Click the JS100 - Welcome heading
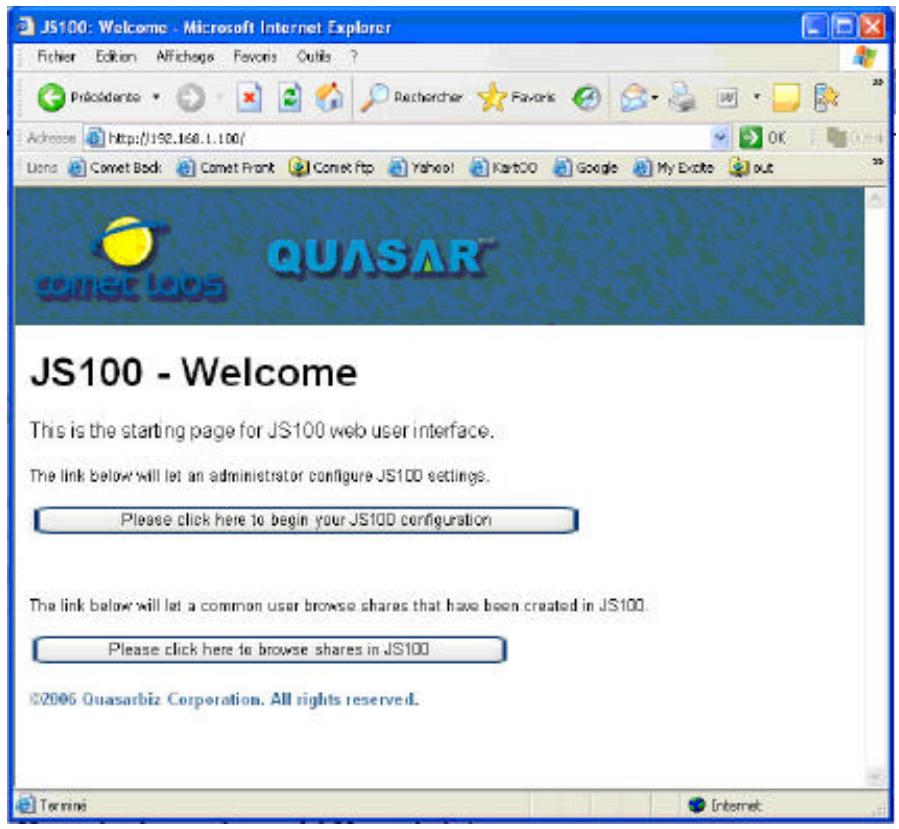Image resolution: width=899 pixels, height=829 pixels. click(x=194, y=373)
